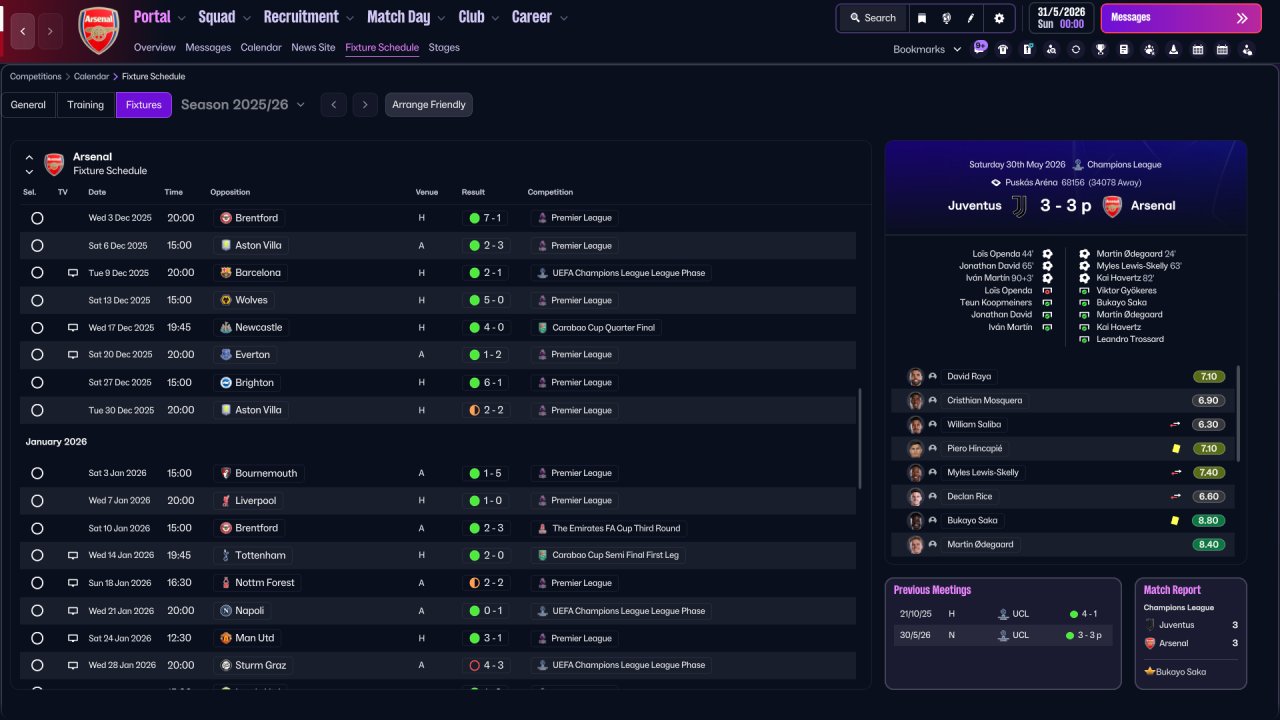1280x720 pixels.
Task: Open the inbox icon with 9+ badge
Action: pyautogui.click(x=980, y=47)
